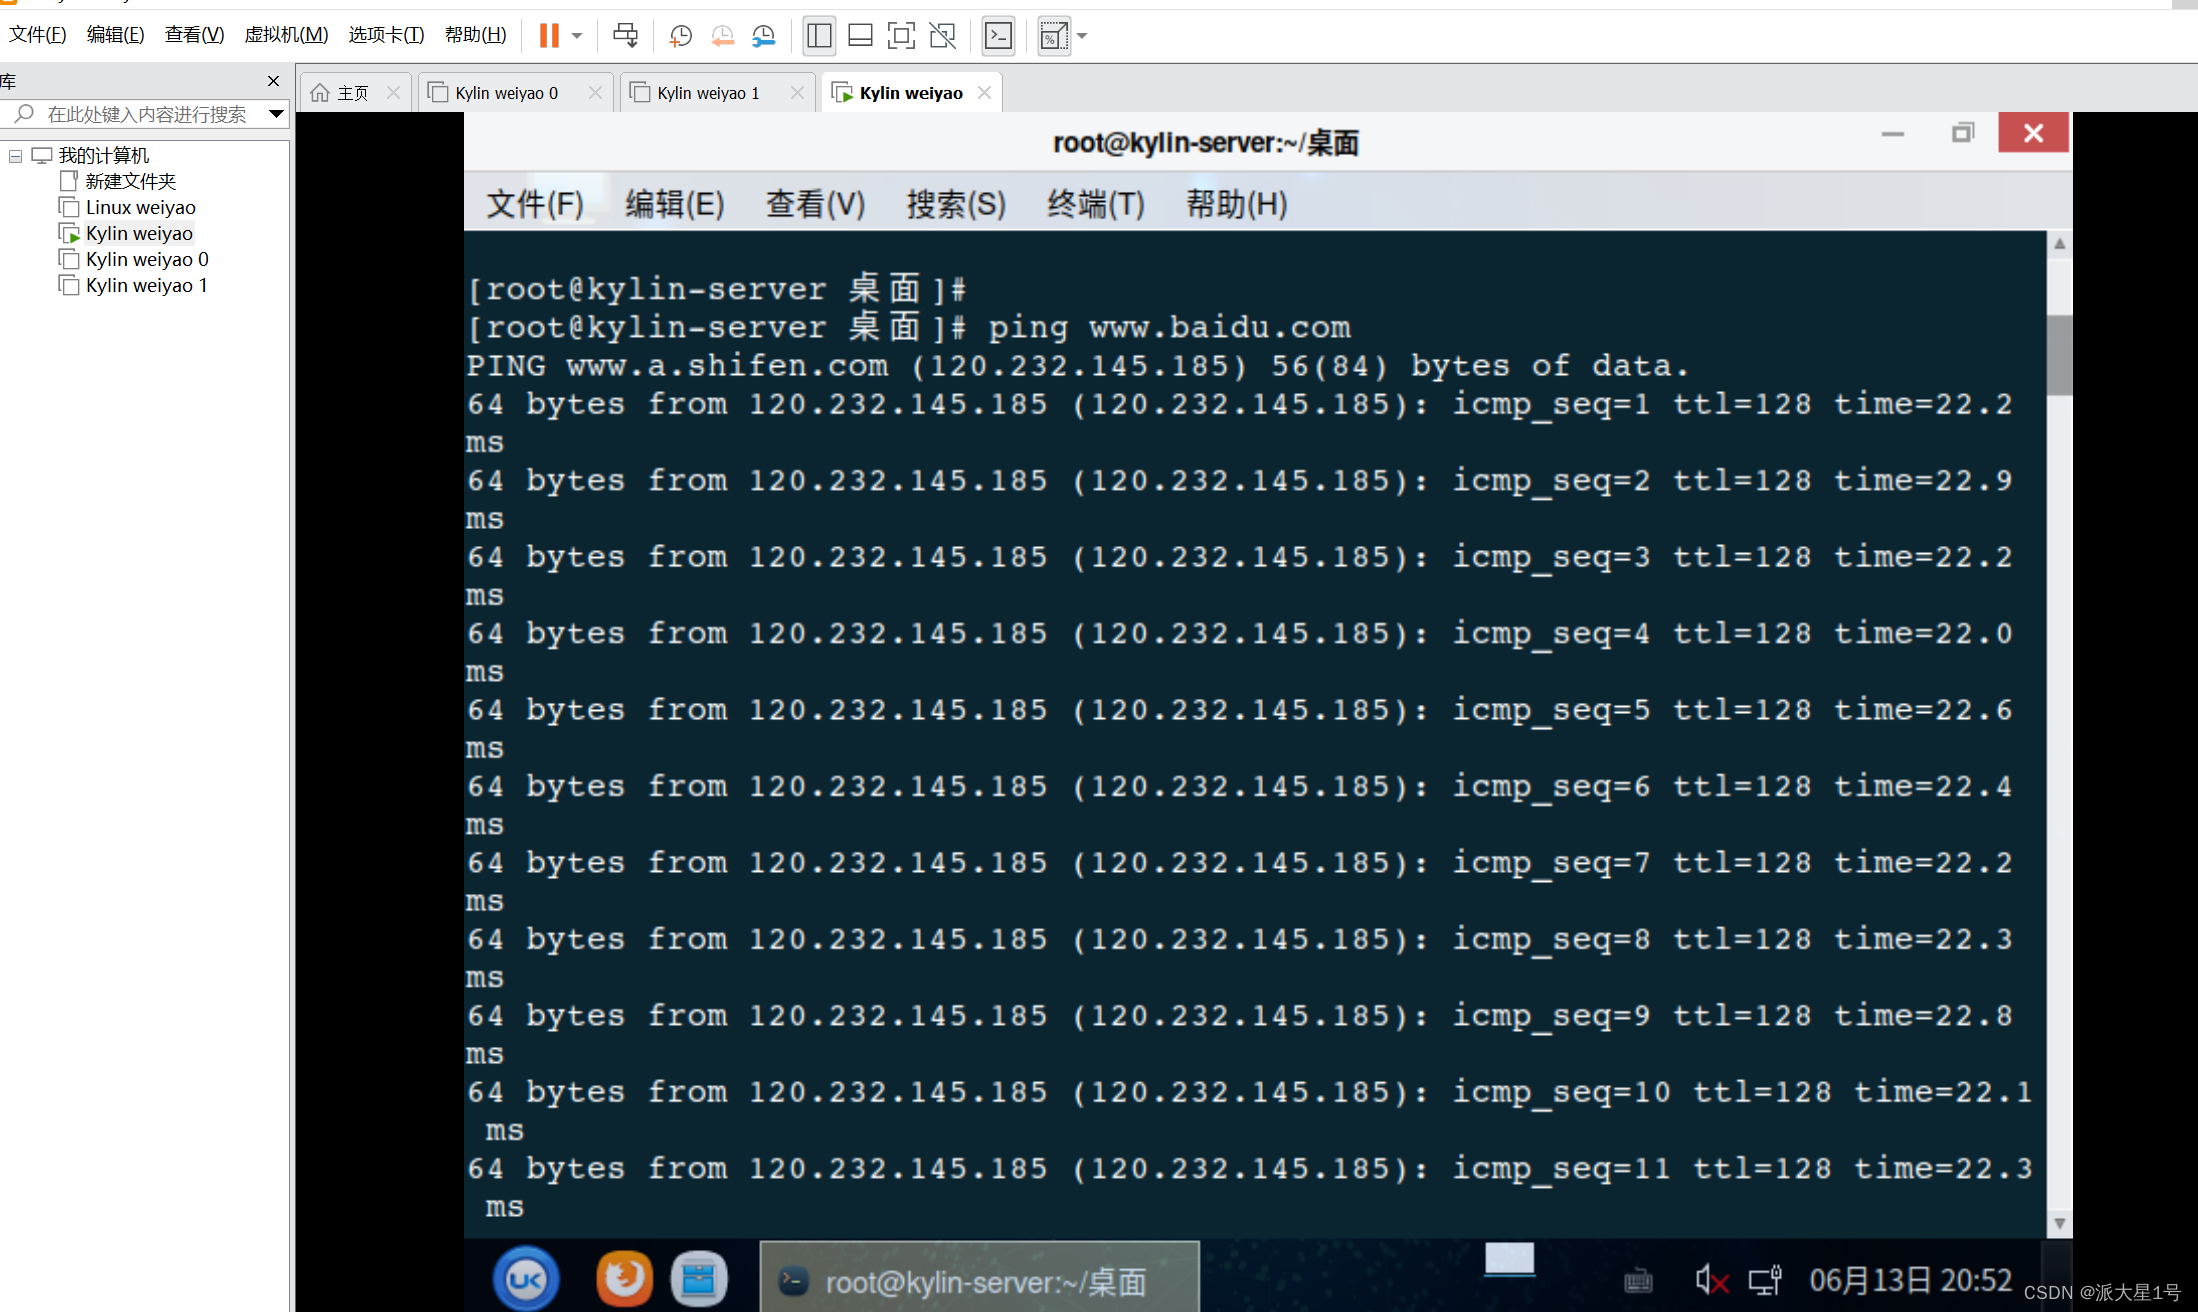Image resolution: width=2198 pixels, height=1312 pixels.
Task: Pause the running virtual machine
Action: coord(548,36)
